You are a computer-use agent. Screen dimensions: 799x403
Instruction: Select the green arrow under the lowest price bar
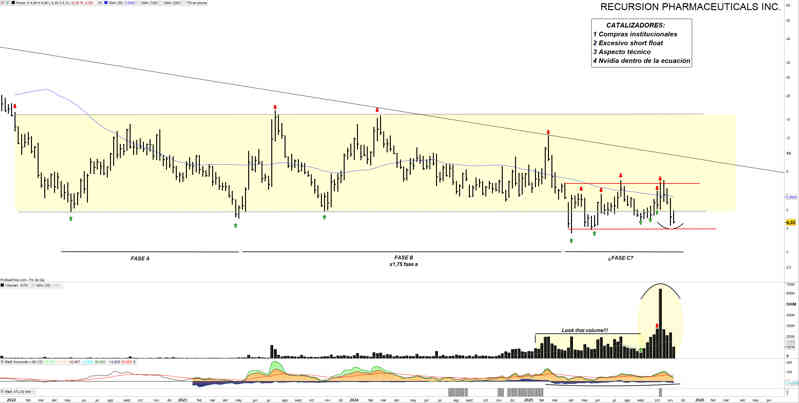point(571,240)
